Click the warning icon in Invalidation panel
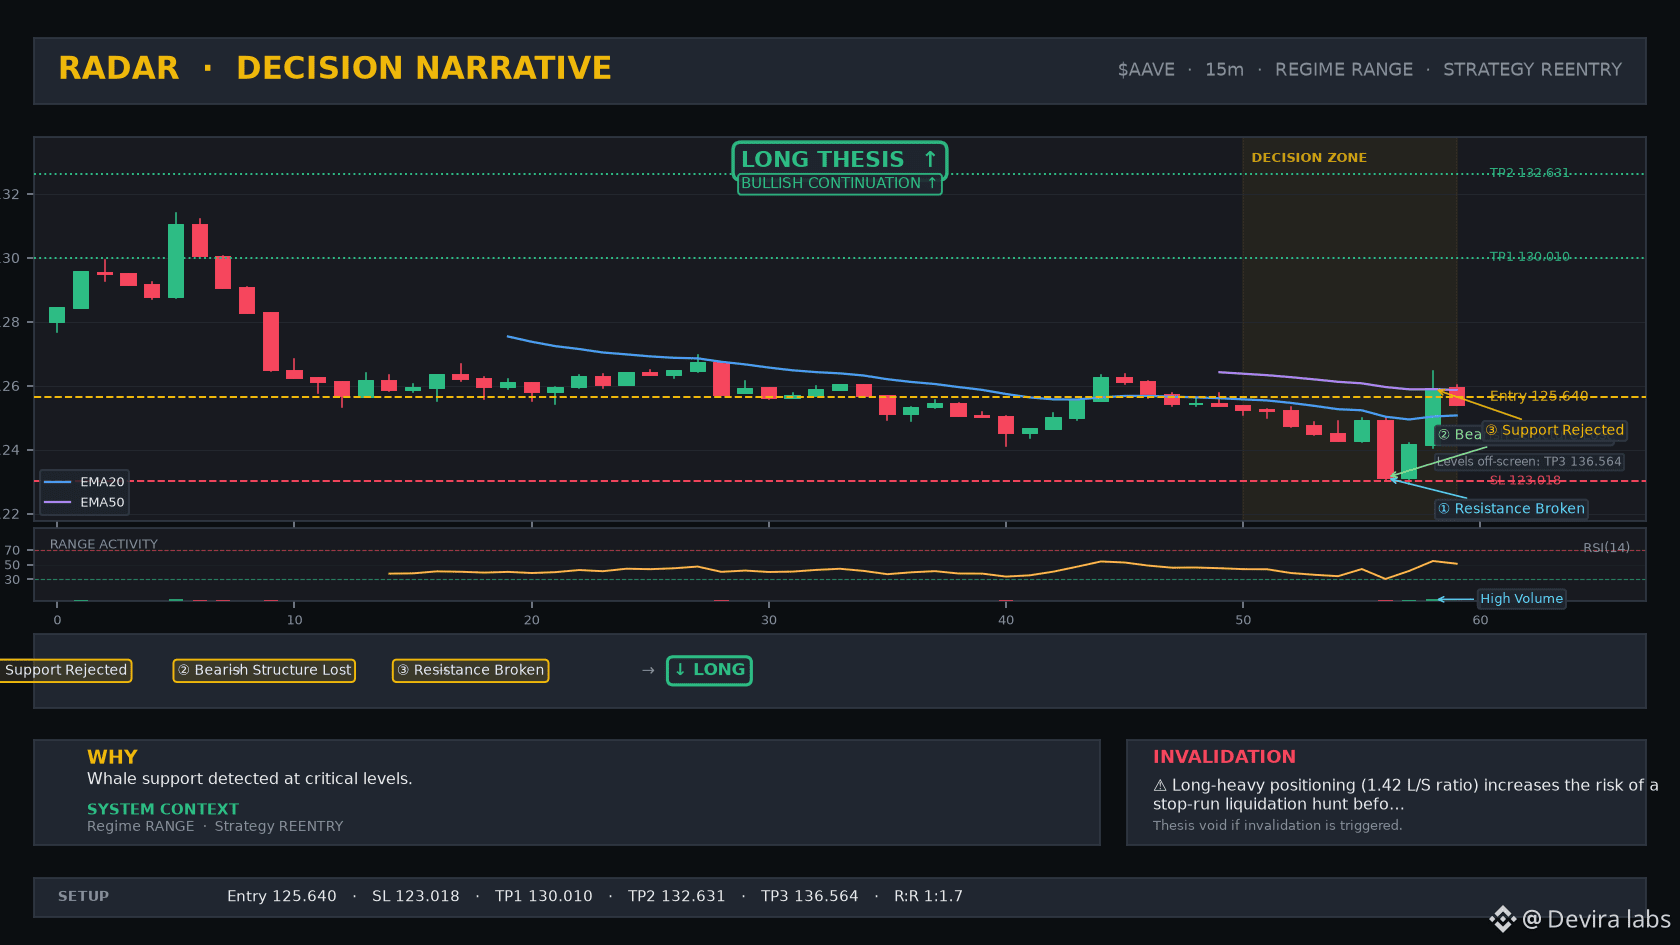Image resolution: width=1680 pixels, height=945 pixels. 1160,785
